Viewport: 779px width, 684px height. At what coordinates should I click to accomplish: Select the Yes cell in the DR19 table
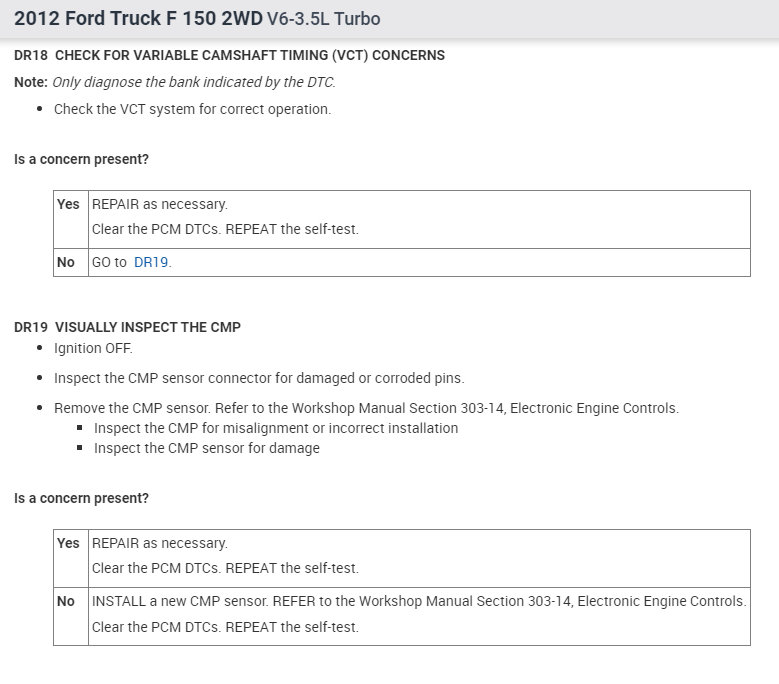click(68, 543)
